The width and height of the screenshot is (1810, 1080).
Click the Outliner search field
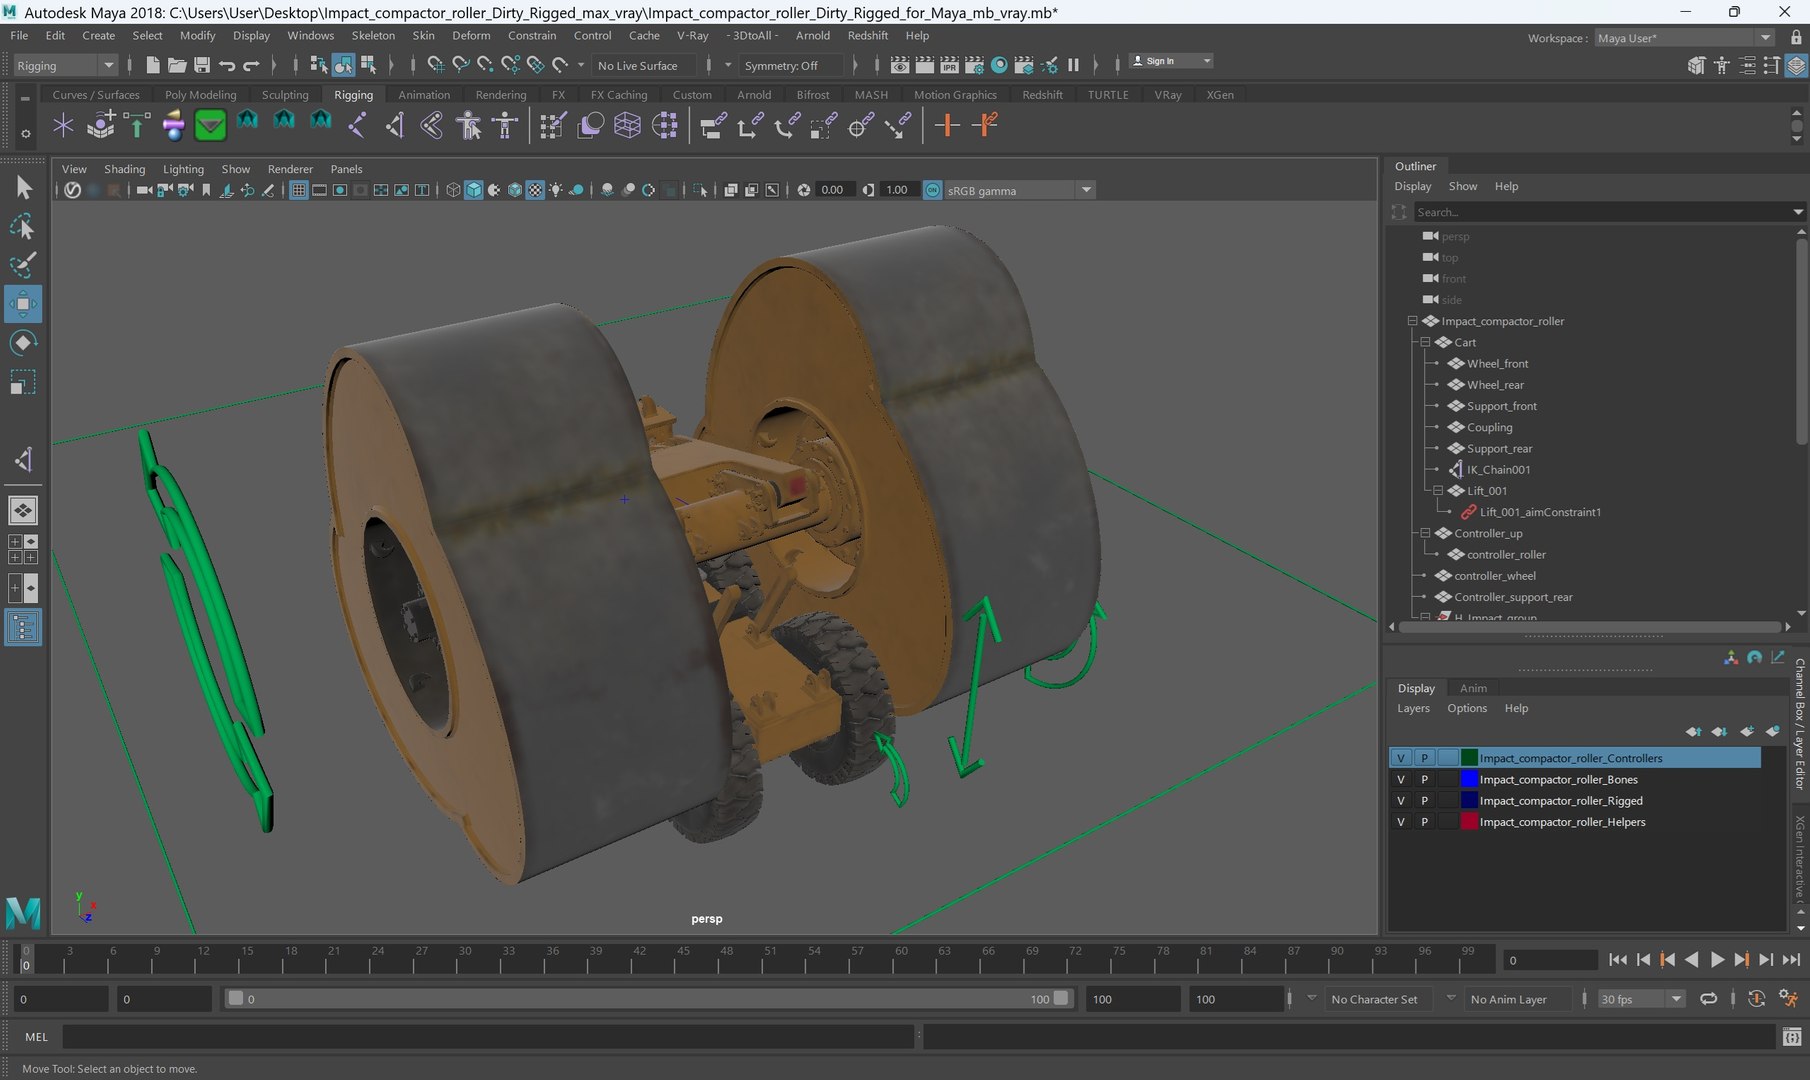point(1602,212)
